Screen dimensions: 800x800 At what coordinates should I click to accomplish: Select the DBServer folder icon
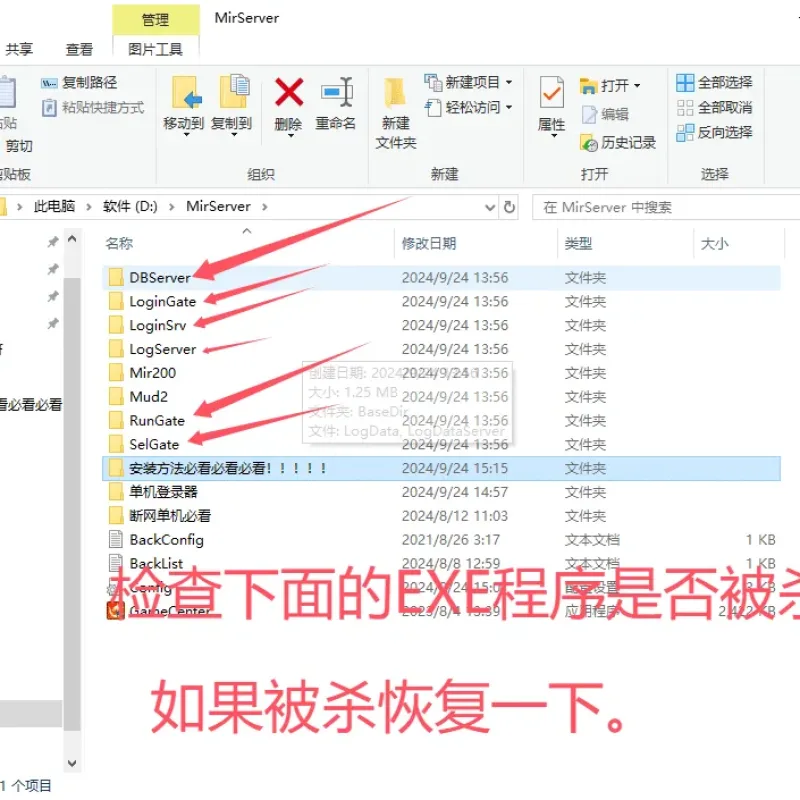[x=116, y=278]
